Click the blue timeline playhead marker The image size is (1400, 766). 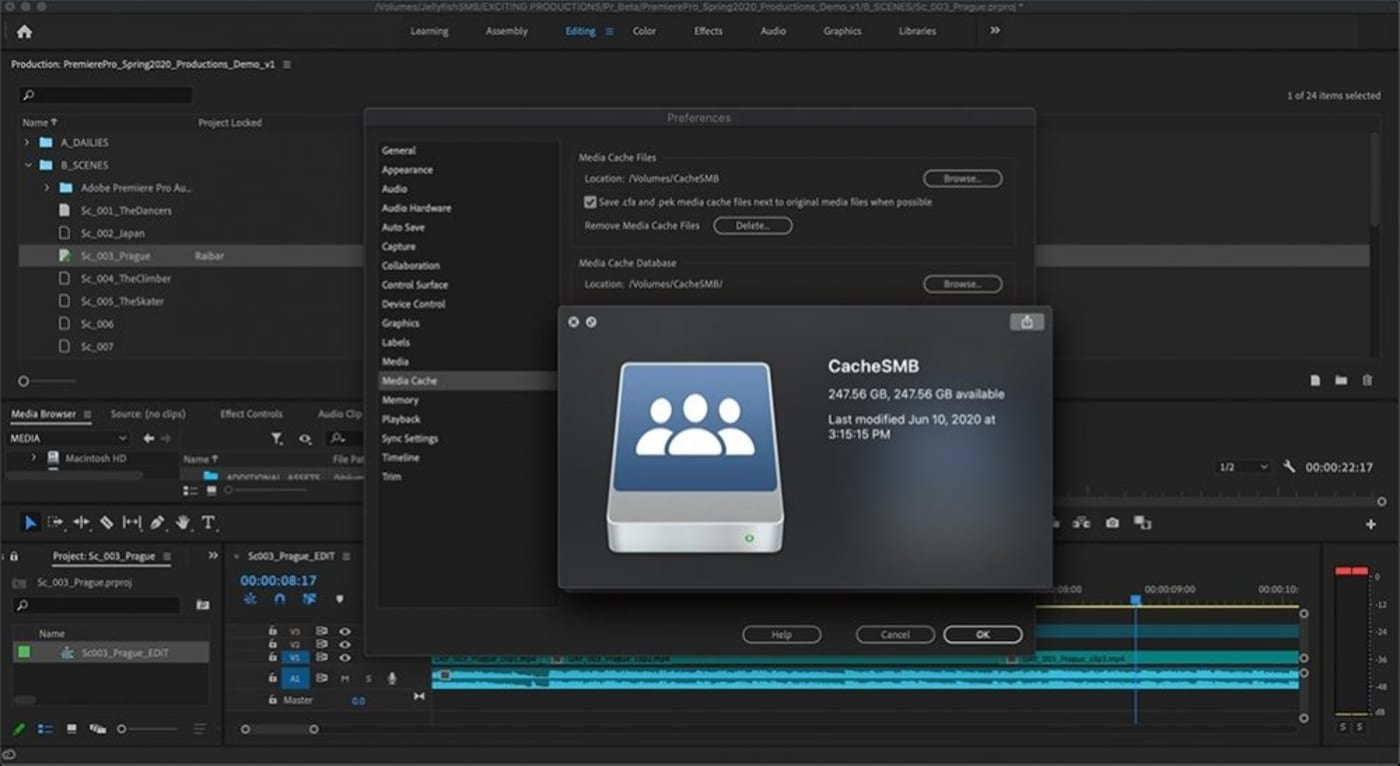point(1135,600)
